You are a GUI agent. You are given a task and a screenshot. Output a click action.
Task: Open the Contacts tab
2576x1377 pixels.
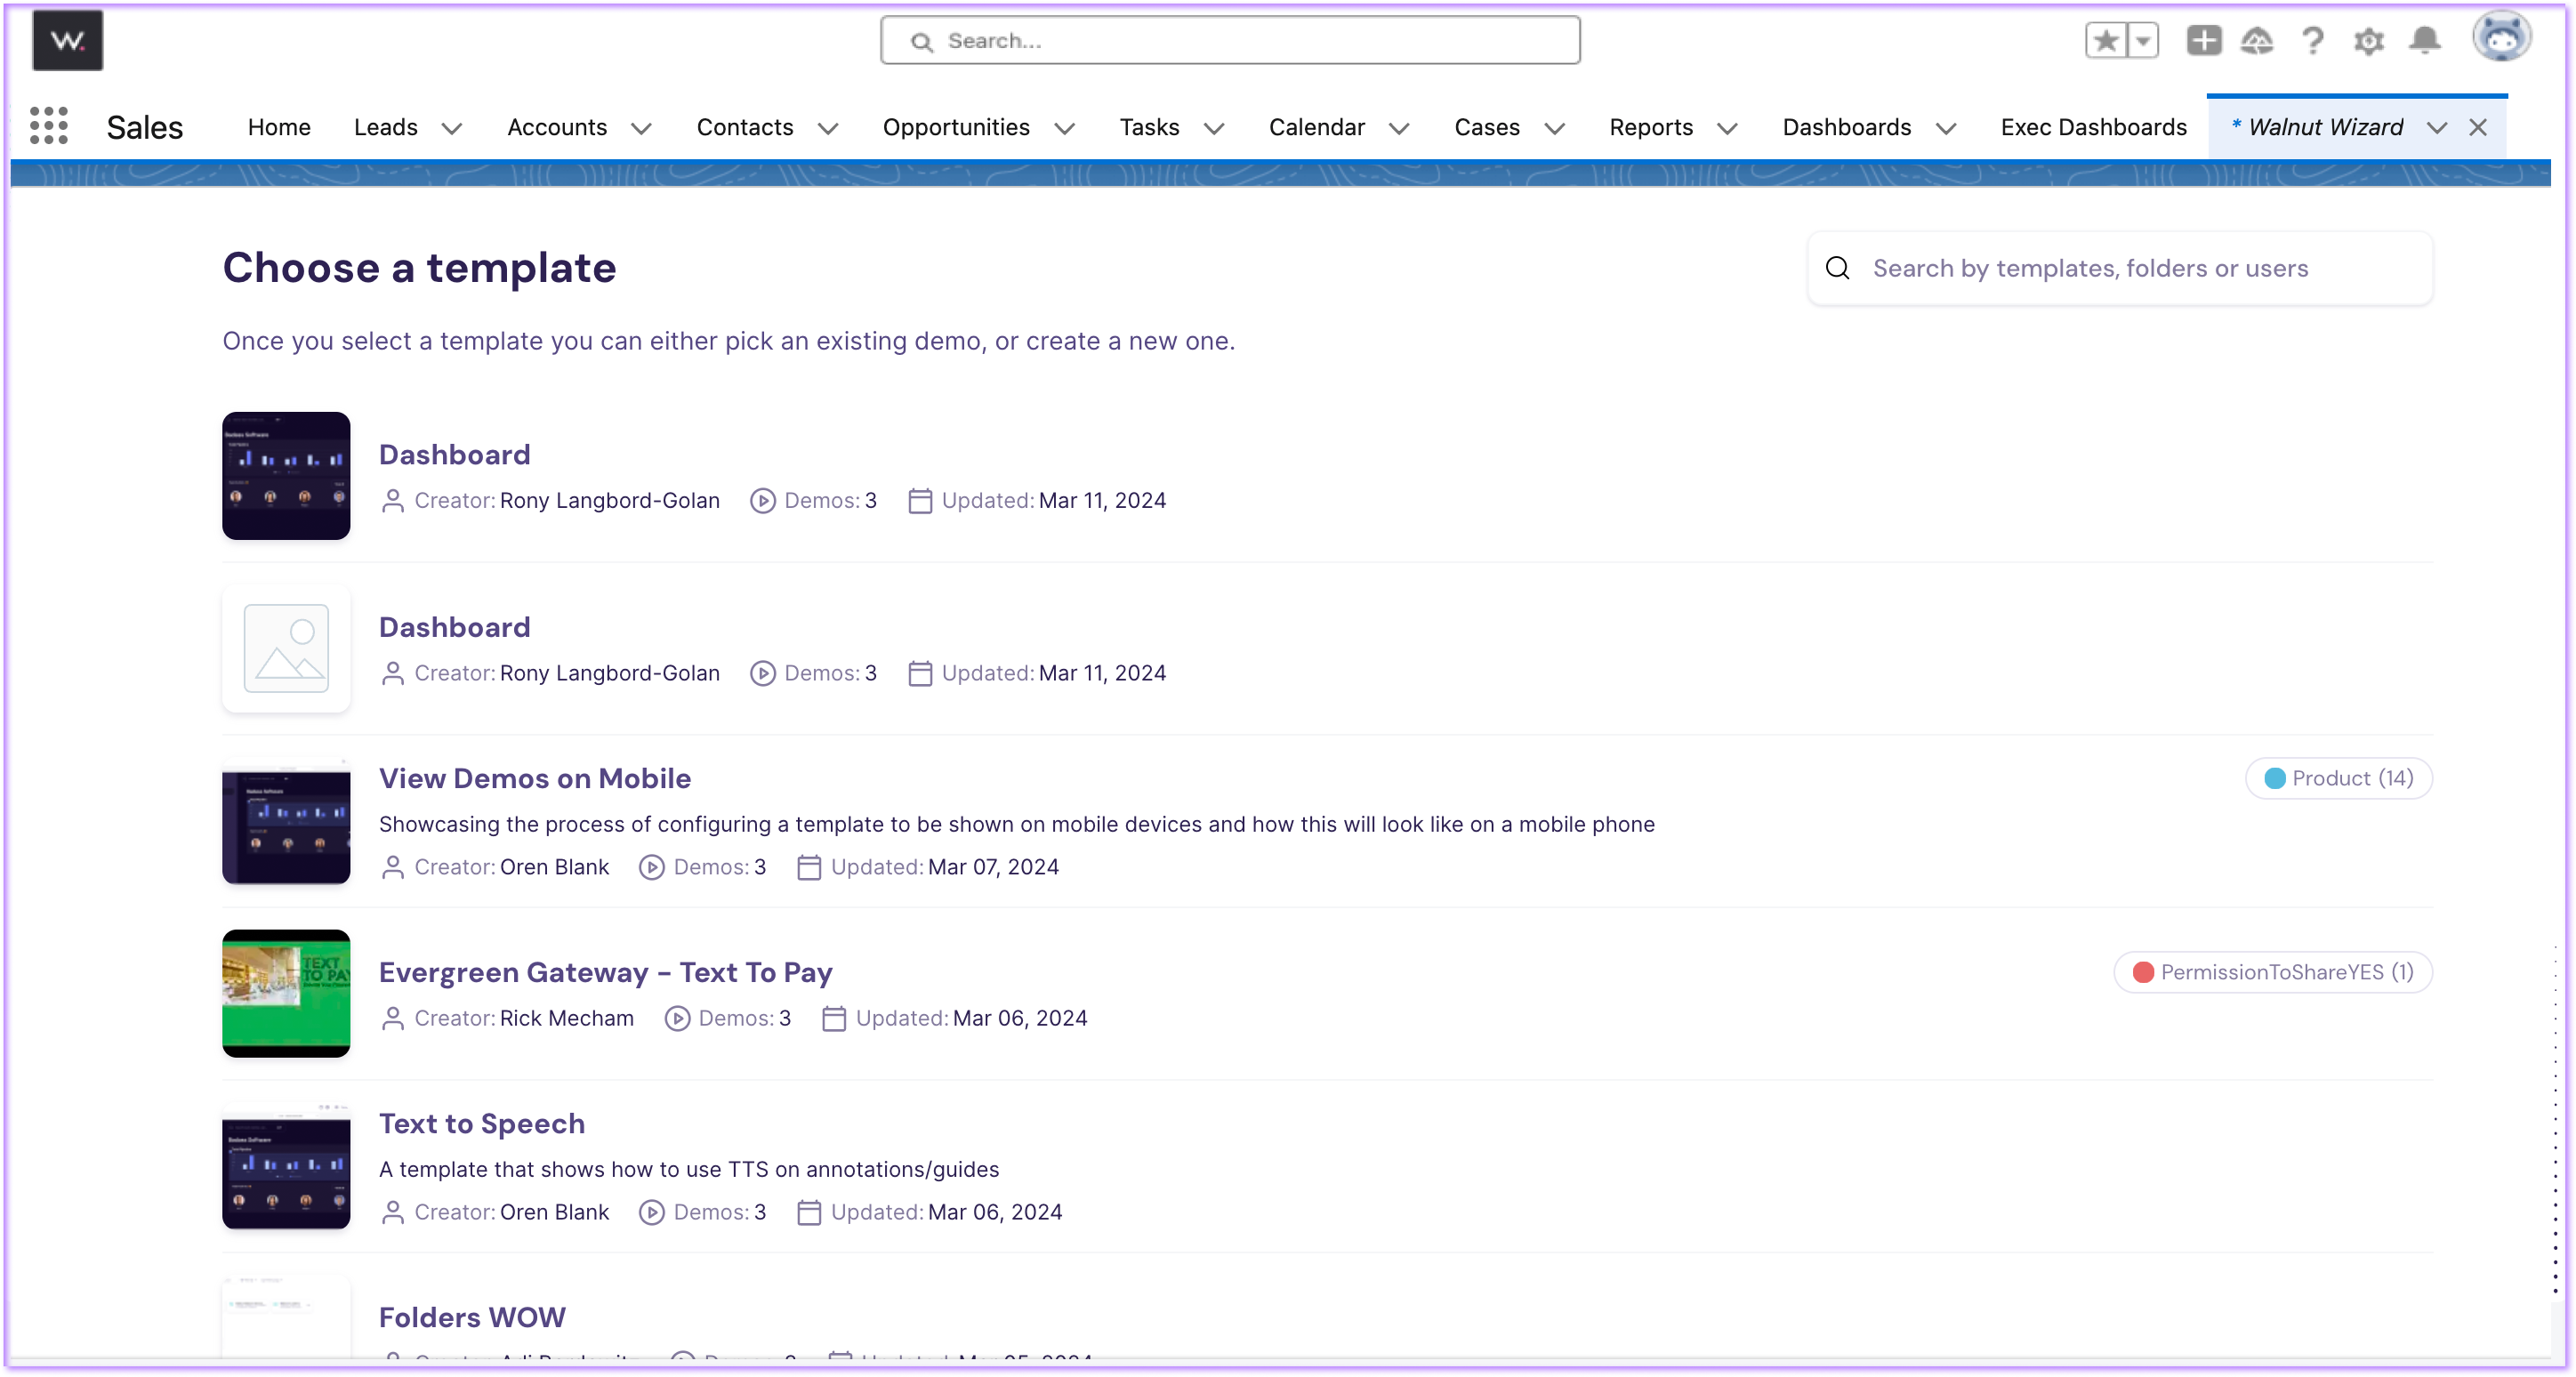[x=745, y=127]
